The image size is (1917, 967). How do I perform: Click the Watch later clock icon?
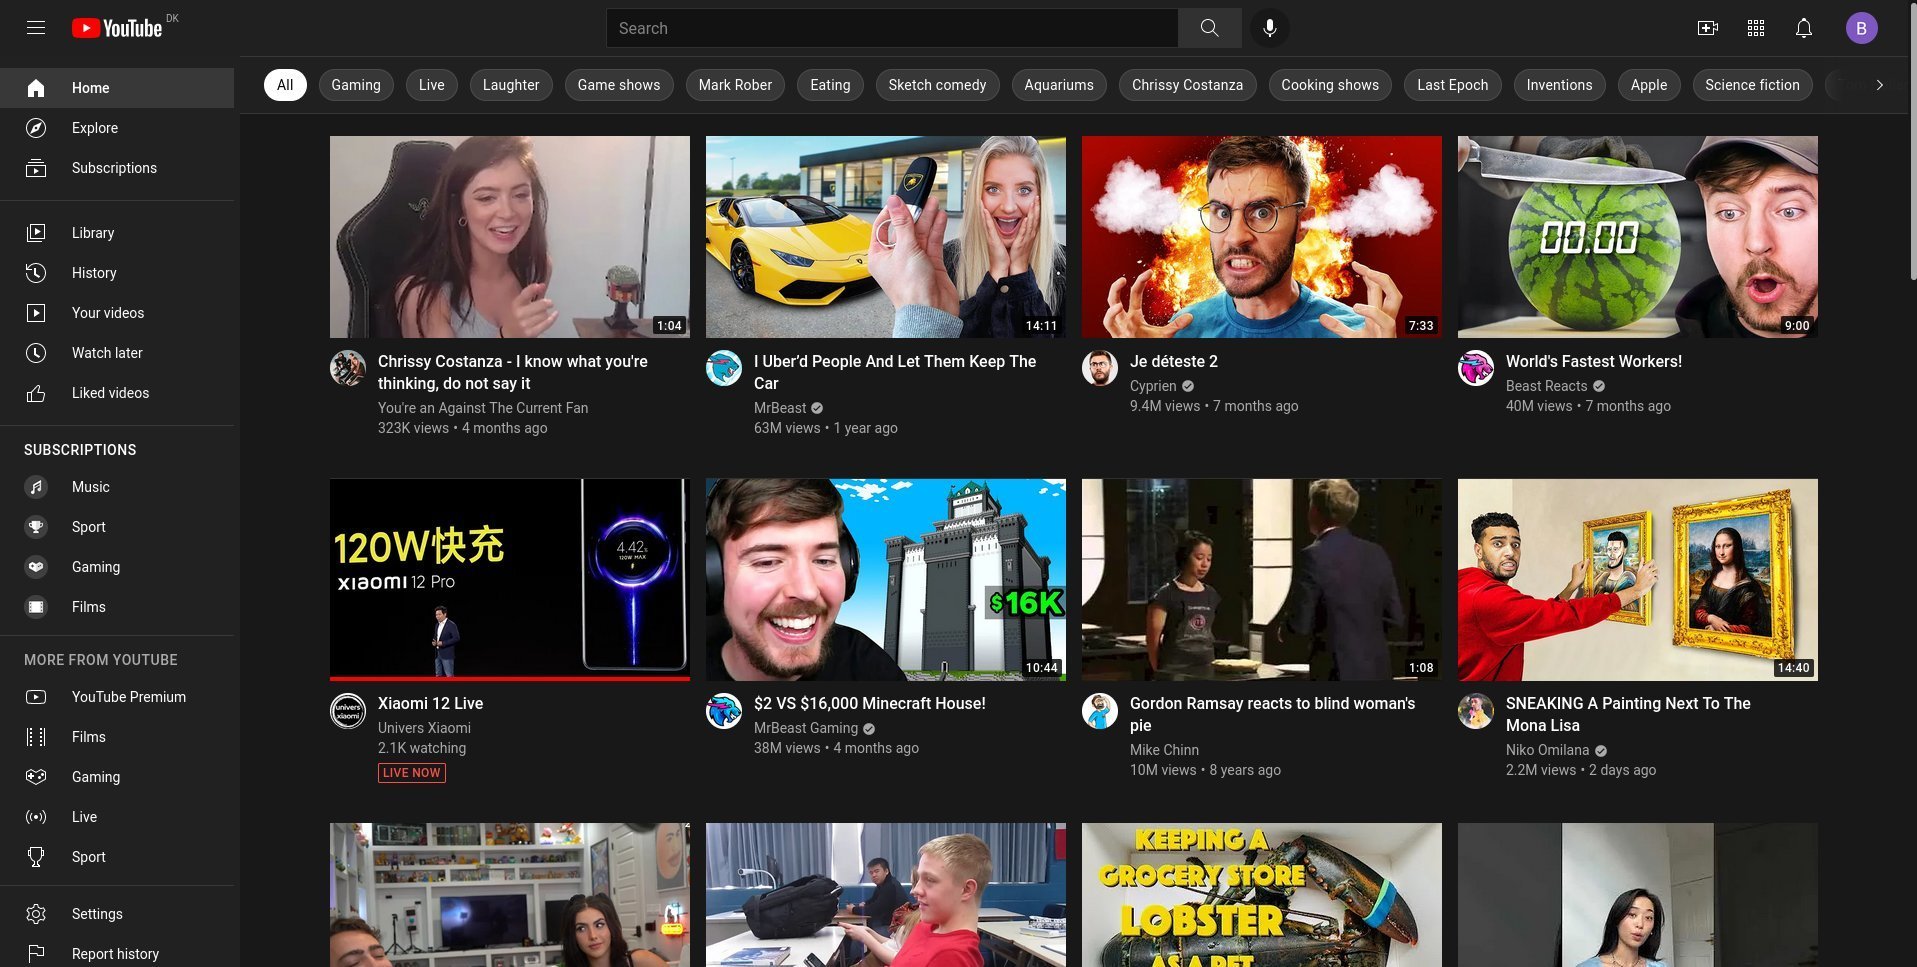(36, 353)
